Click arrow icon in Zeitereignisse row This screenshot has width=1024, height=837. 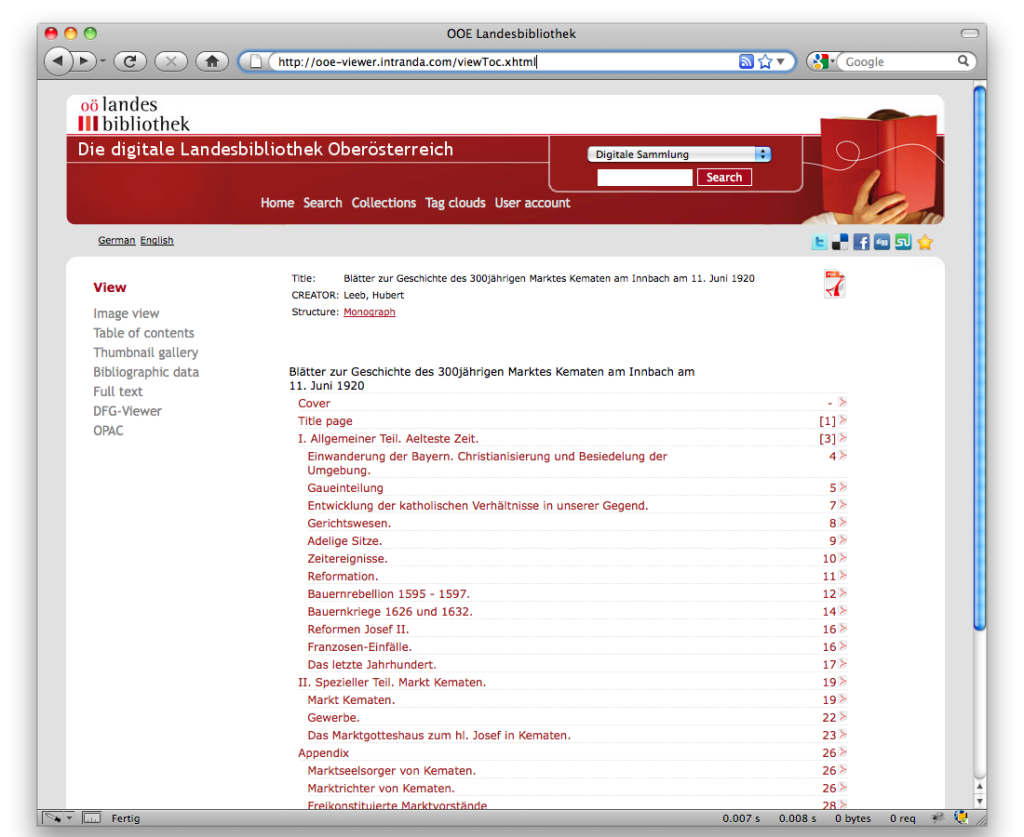(x=842, y=558)
